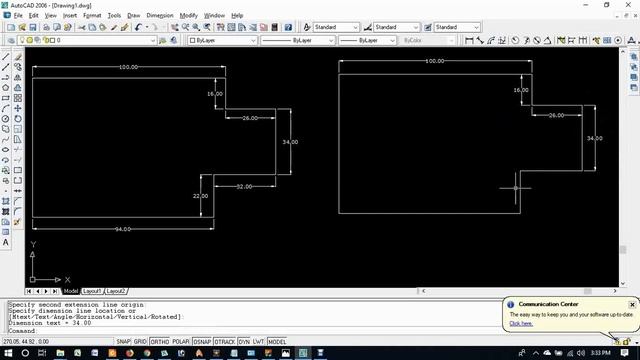Click the vertical scrollbar down arrow

click(623, 284)
